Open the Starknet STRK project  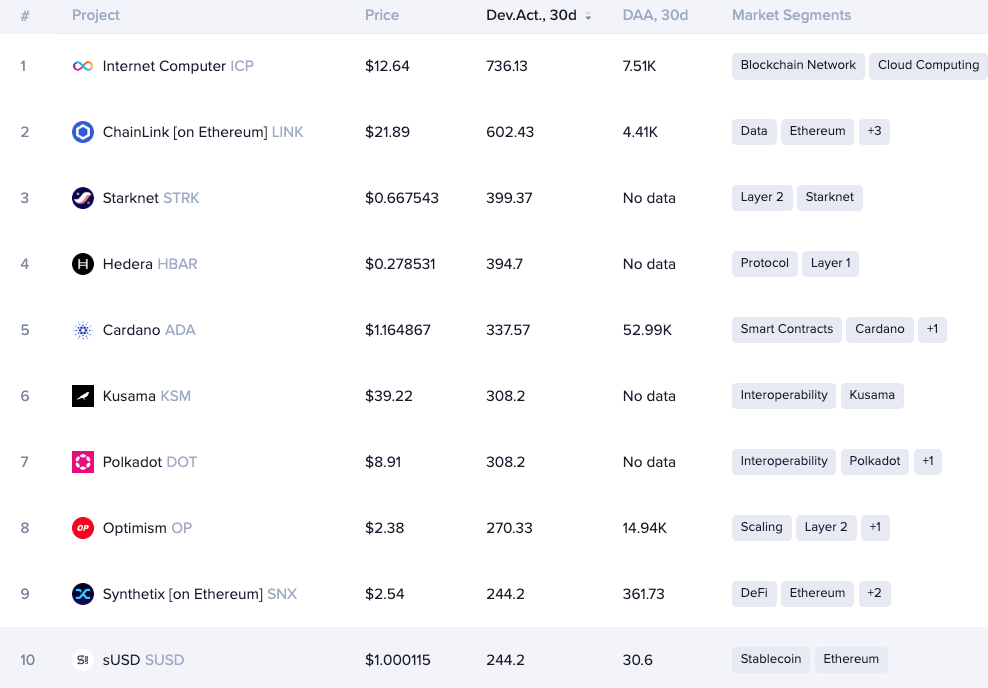coord(151,198)
